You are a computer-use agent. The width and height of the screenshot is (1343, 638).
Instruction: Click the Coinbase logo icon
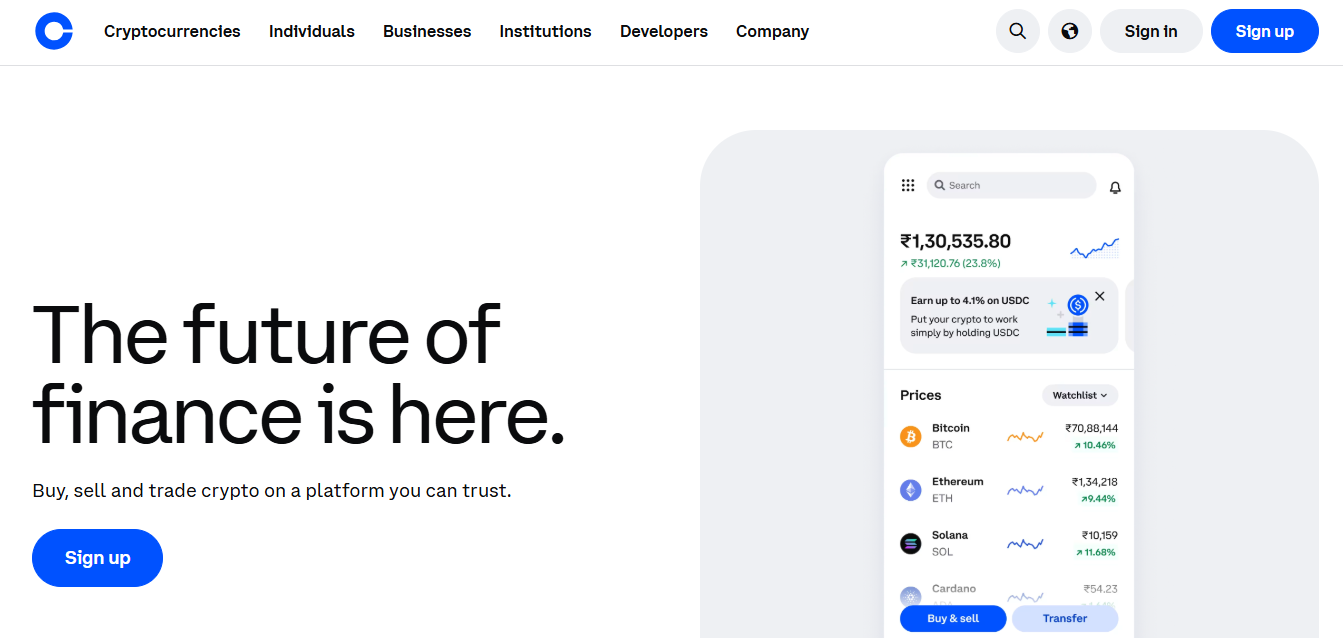pos(54,31)
